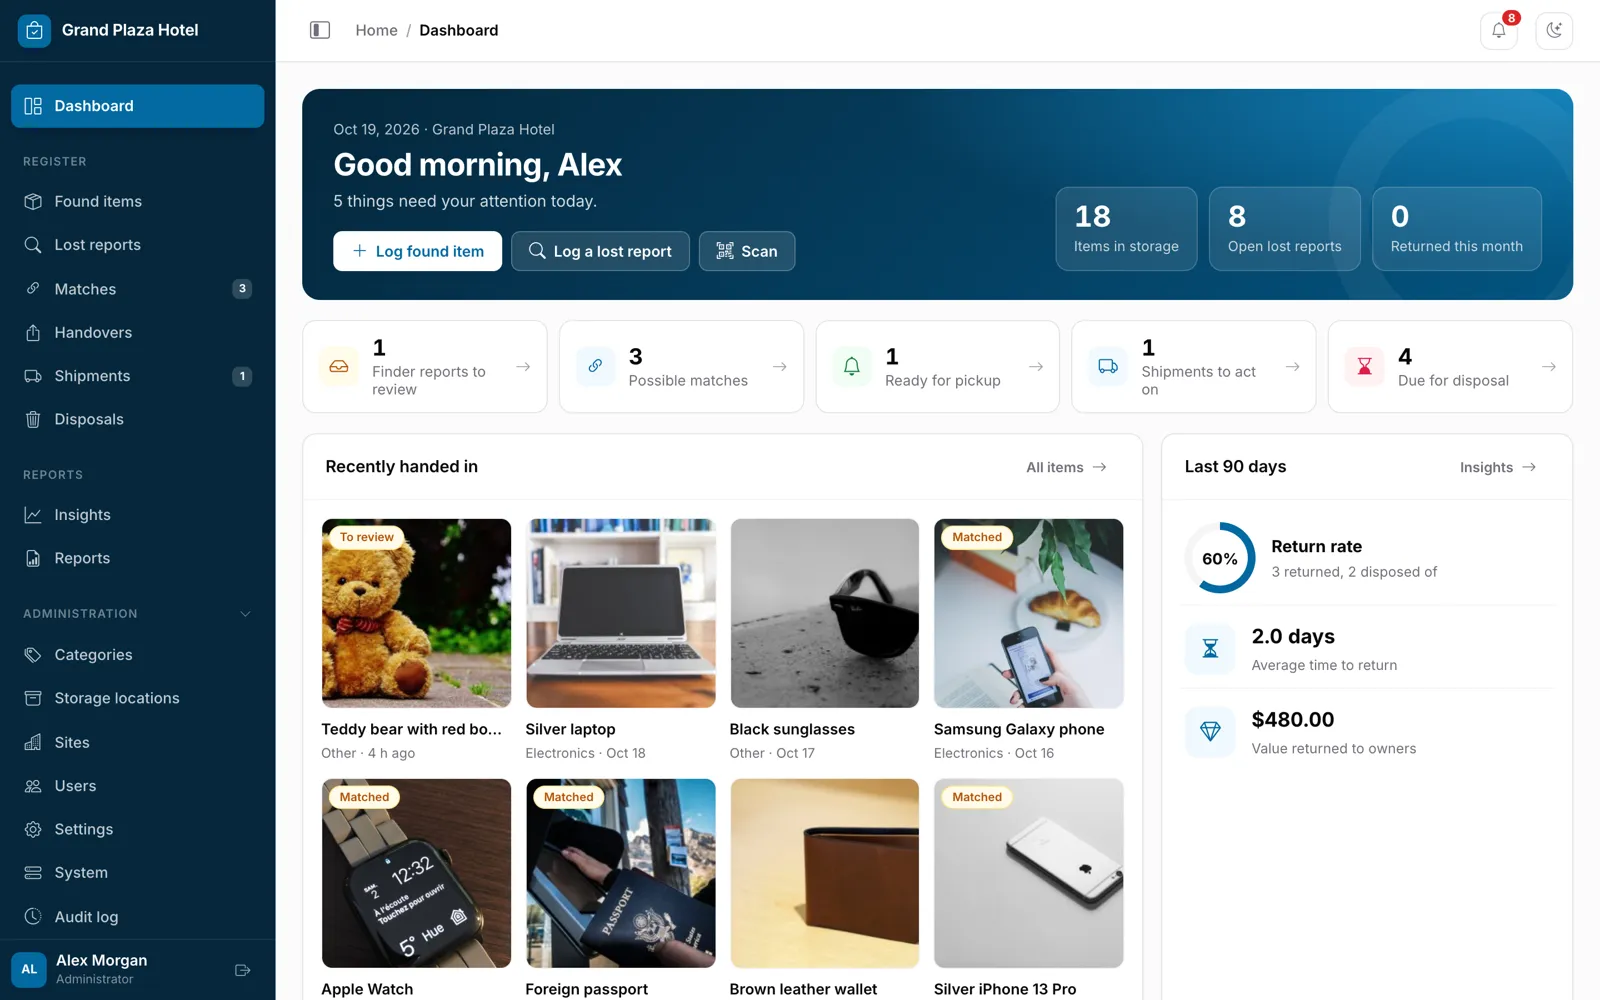The image size is (1600, 1000).
Task: Open the Matches sidebar item
Action: pyautogui.click(x=138, y=289)
